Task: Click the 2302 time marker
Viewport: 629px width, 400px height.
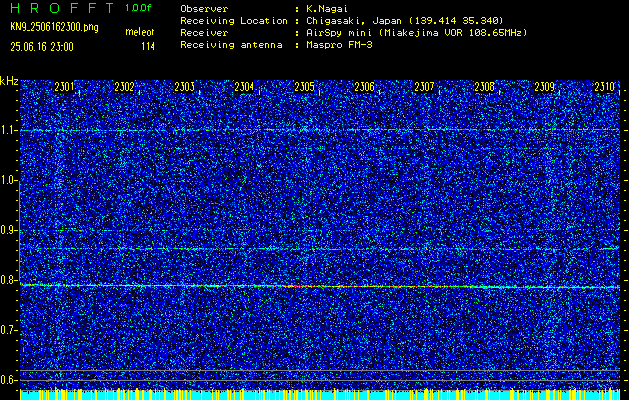Action: pos(124,87)
